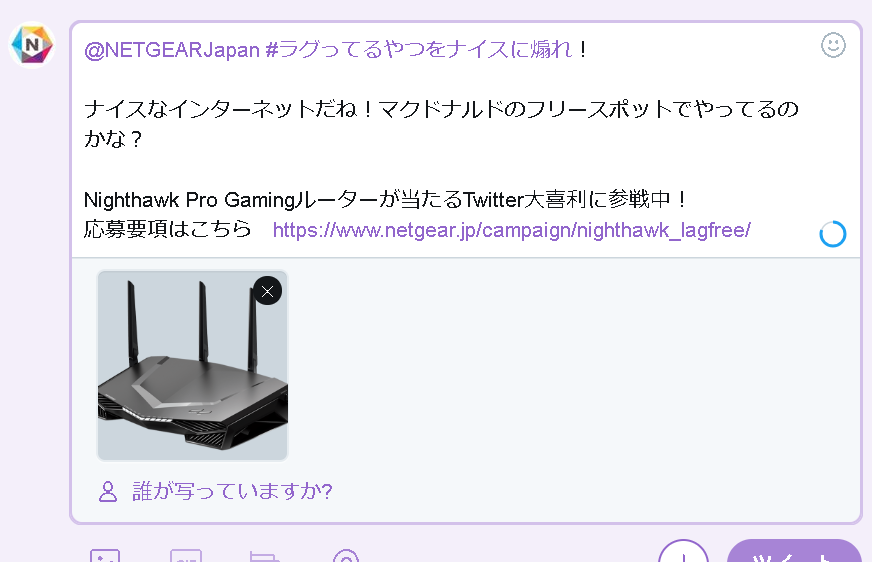The width and height of the screenshot is (872, 562).
Task: Click empty media area right of thumbnail
Action: coord(573,366)
